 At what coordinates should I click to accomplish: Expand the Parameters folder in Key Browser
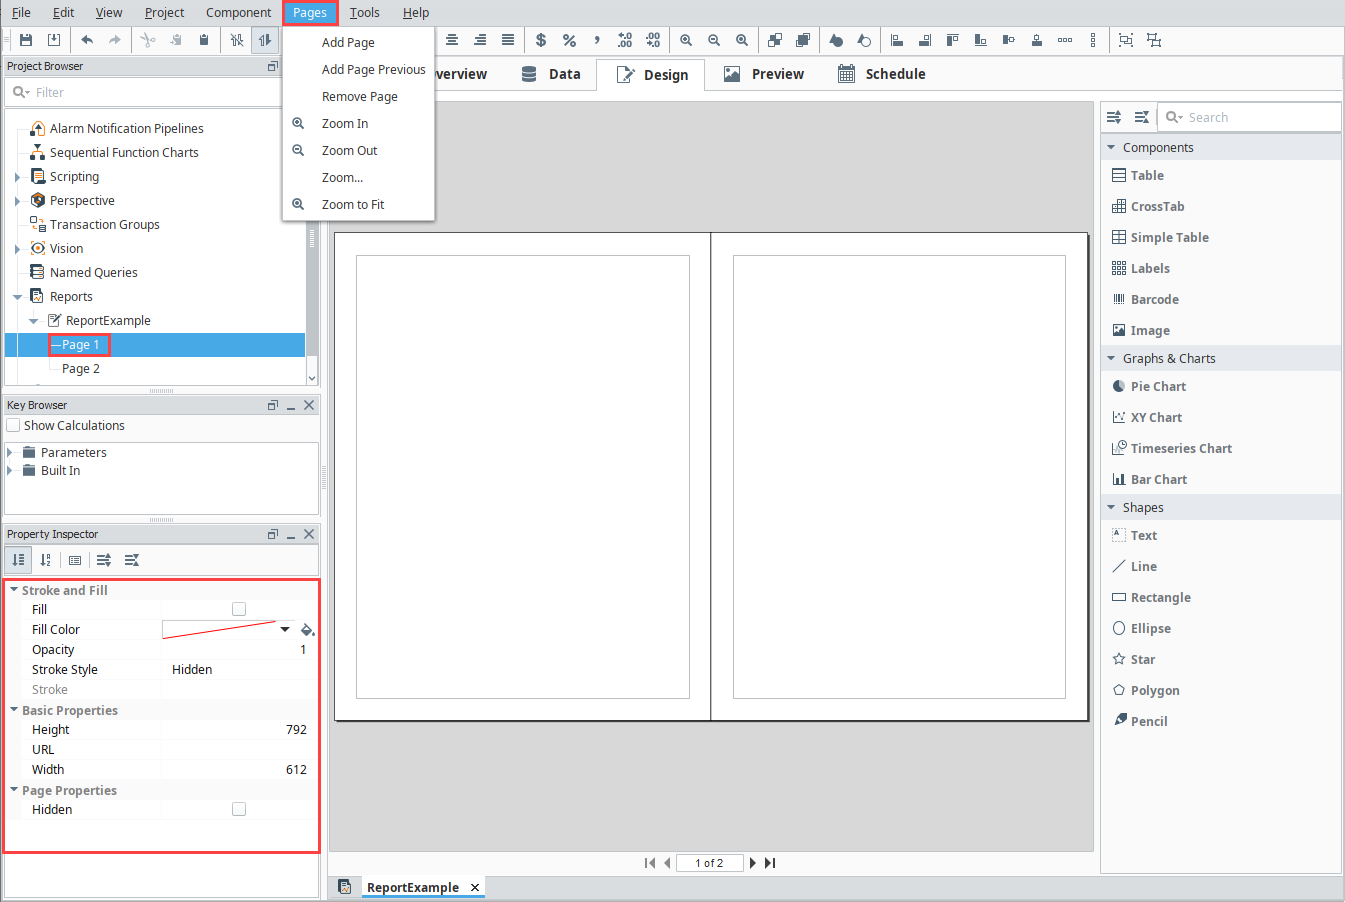10,452
